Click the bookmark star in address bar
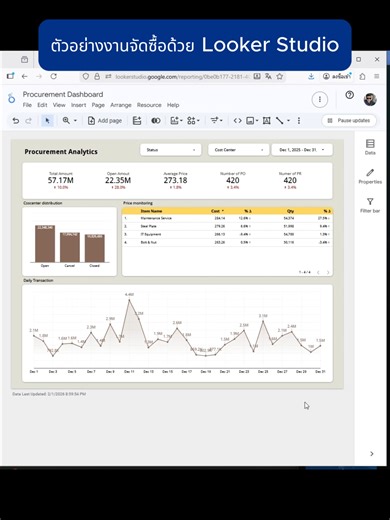Screen dimensions: 390x520 280,76
